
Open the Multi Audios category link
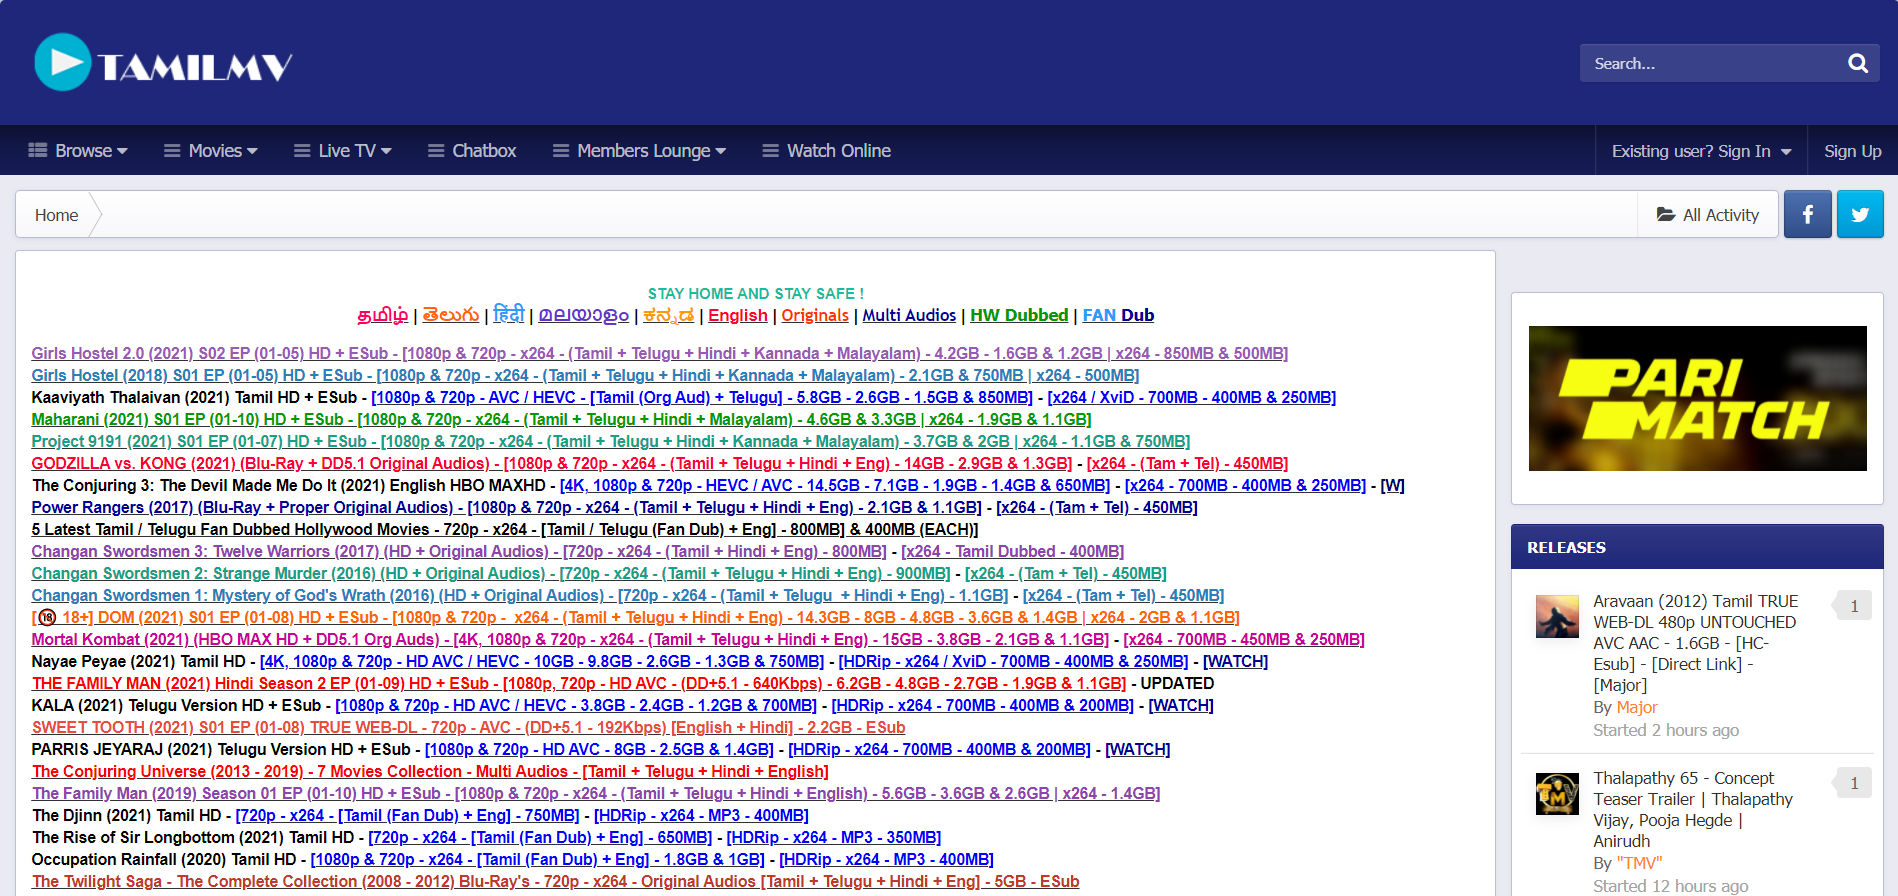(909, 315)
